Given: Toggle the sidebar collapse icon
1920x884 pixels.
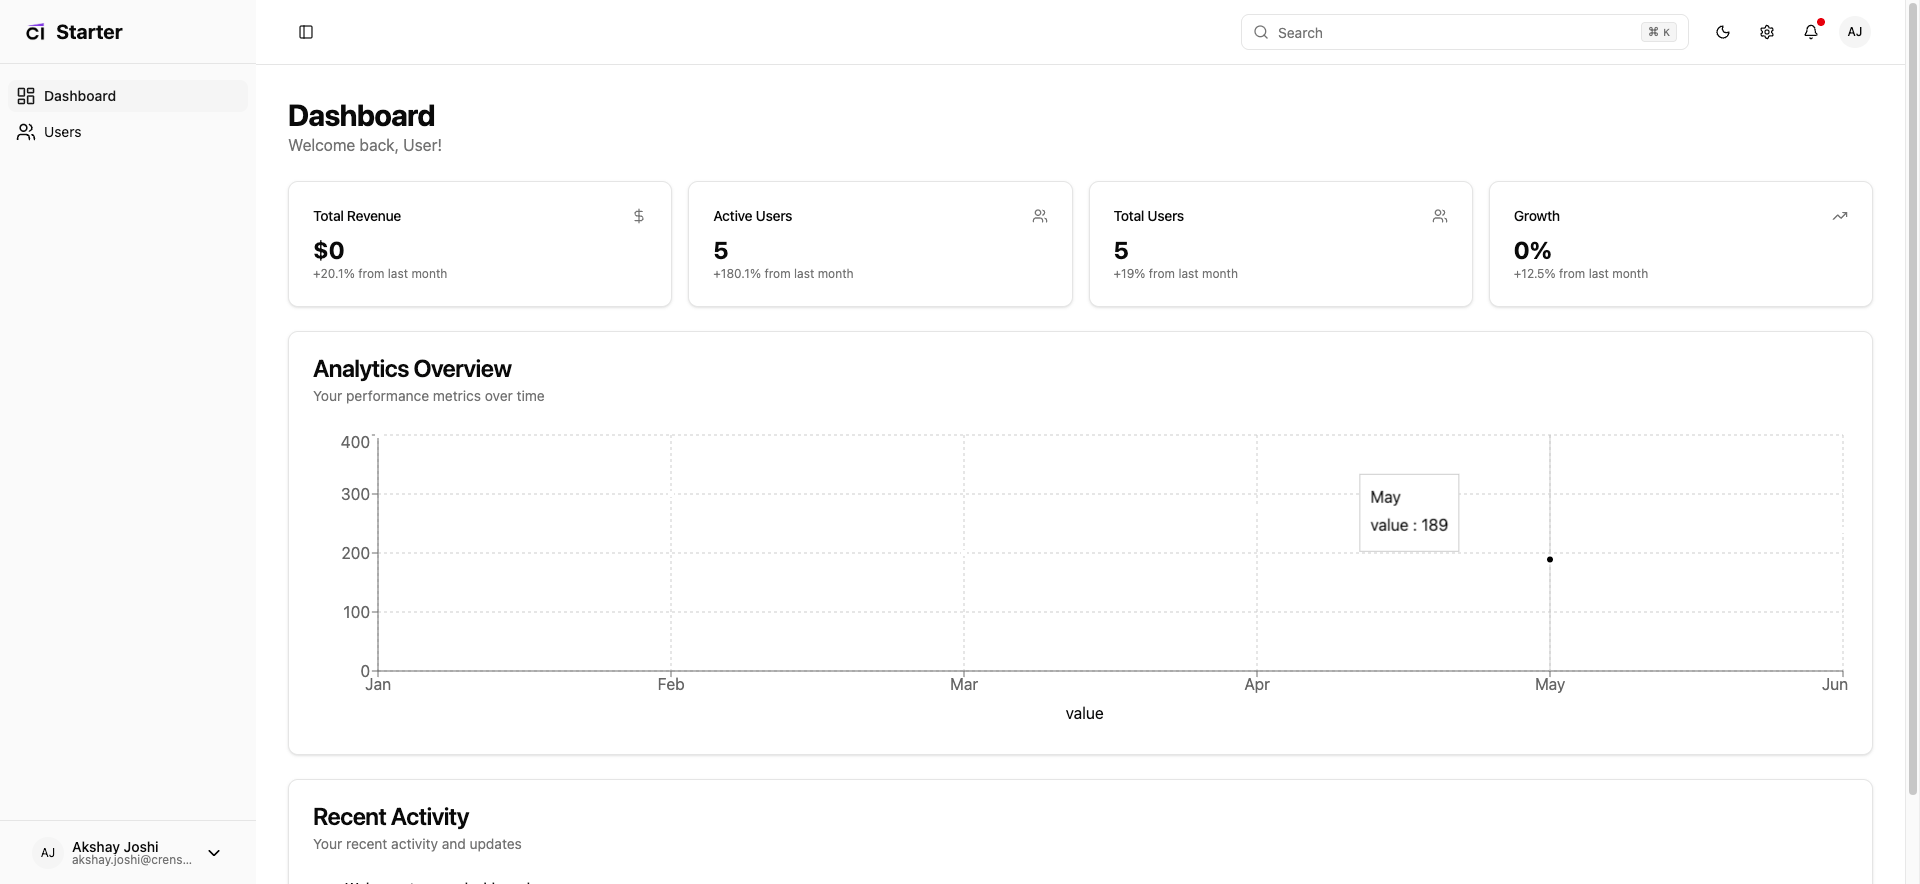Looking at the screenshot, I should coord(306,32).
